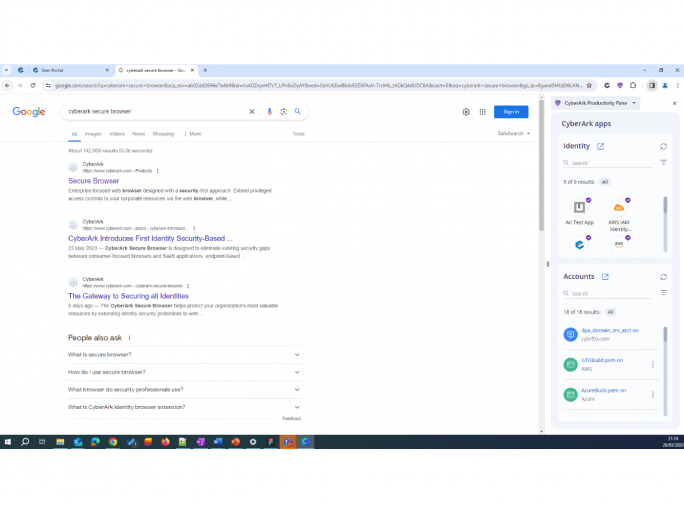Open File Explorer from the taskbar
The height and width of the screenshot is (513, 684).
(60, 442)
